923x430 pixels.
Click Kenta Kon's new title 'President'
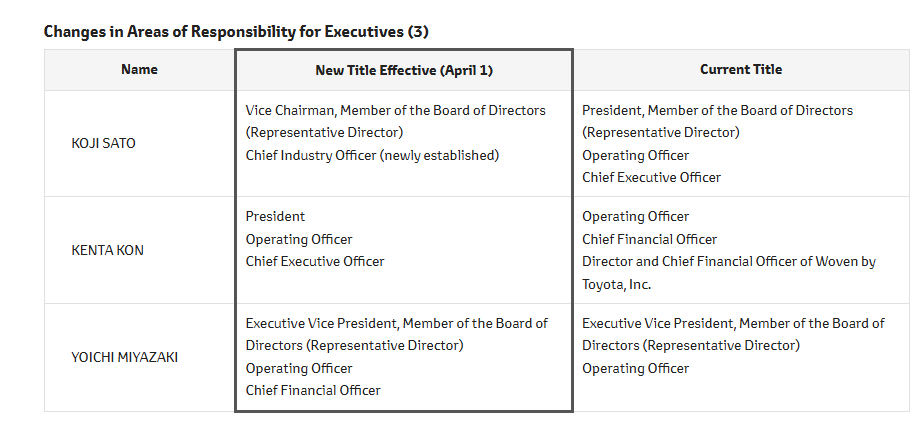(276, 216)
